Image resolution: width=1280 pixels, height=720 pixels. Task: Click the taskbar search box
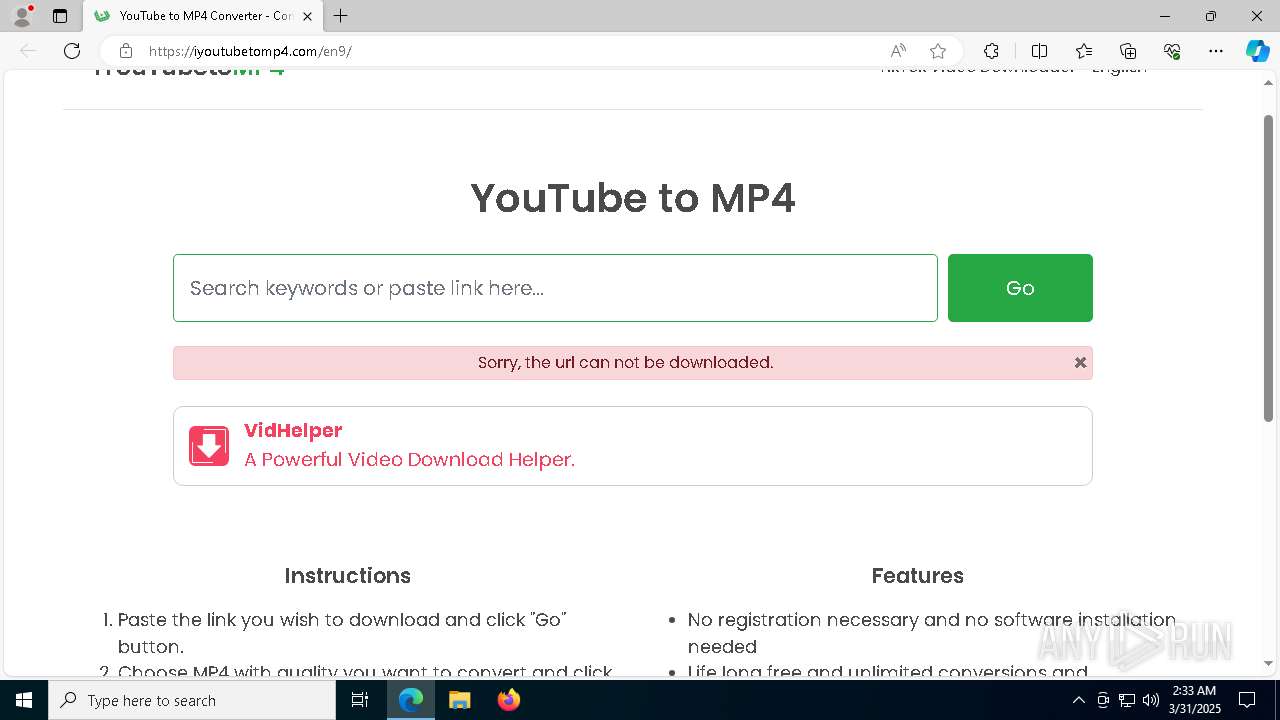click(192, 700)
